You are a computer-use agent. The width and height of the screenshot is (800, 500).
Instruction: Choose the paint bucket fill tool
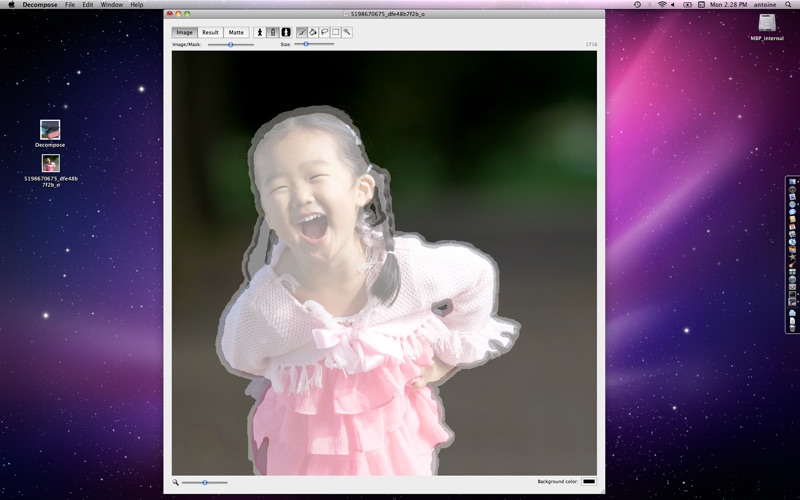coord(313,32)
